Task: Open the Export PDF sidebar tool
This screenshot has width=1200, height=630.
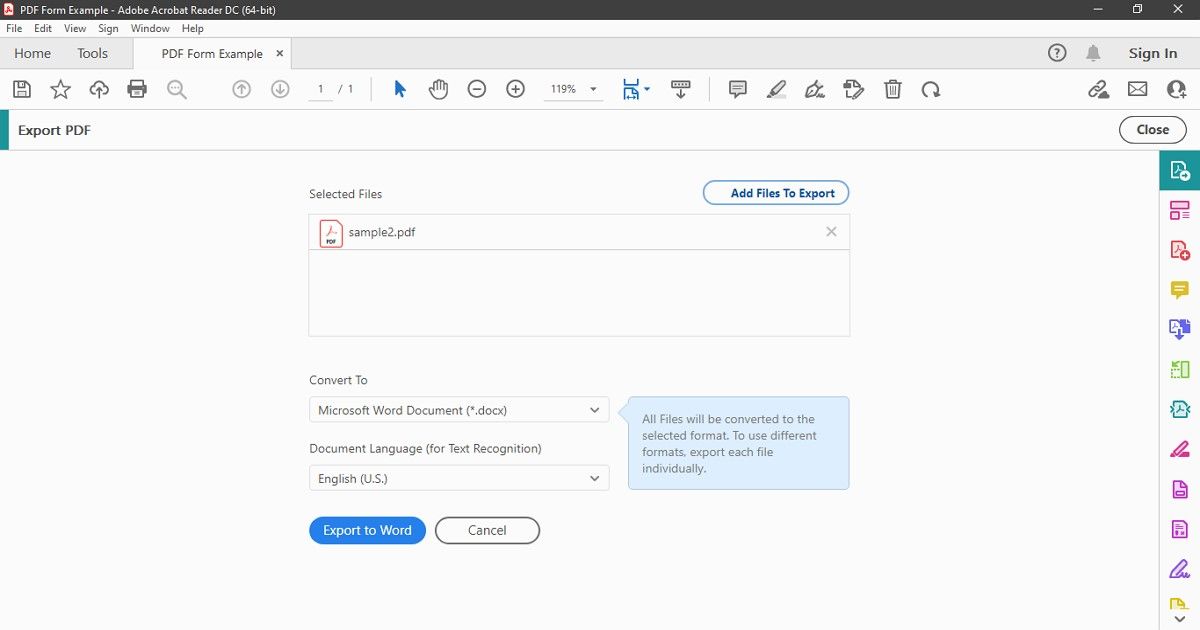Action: (1180, 170)
